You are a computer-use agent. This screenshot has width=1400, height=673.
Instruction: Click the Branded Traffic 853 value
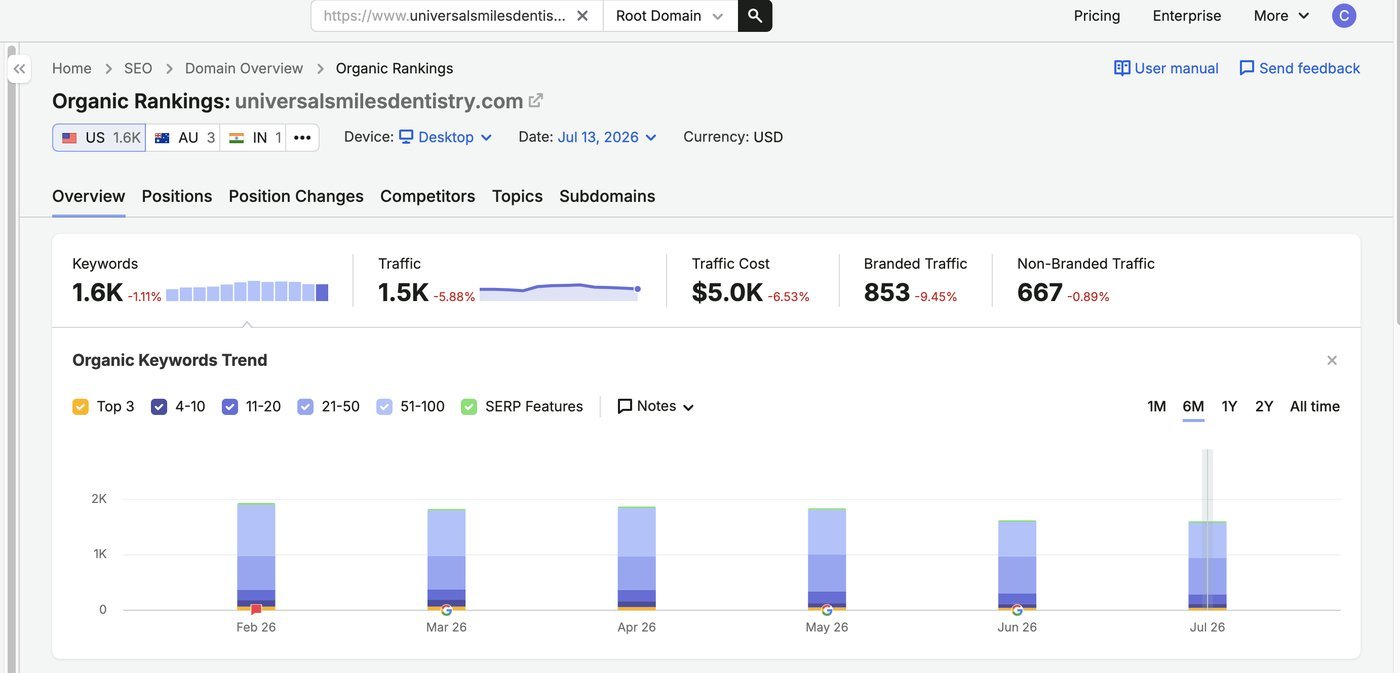pos(887,292)
